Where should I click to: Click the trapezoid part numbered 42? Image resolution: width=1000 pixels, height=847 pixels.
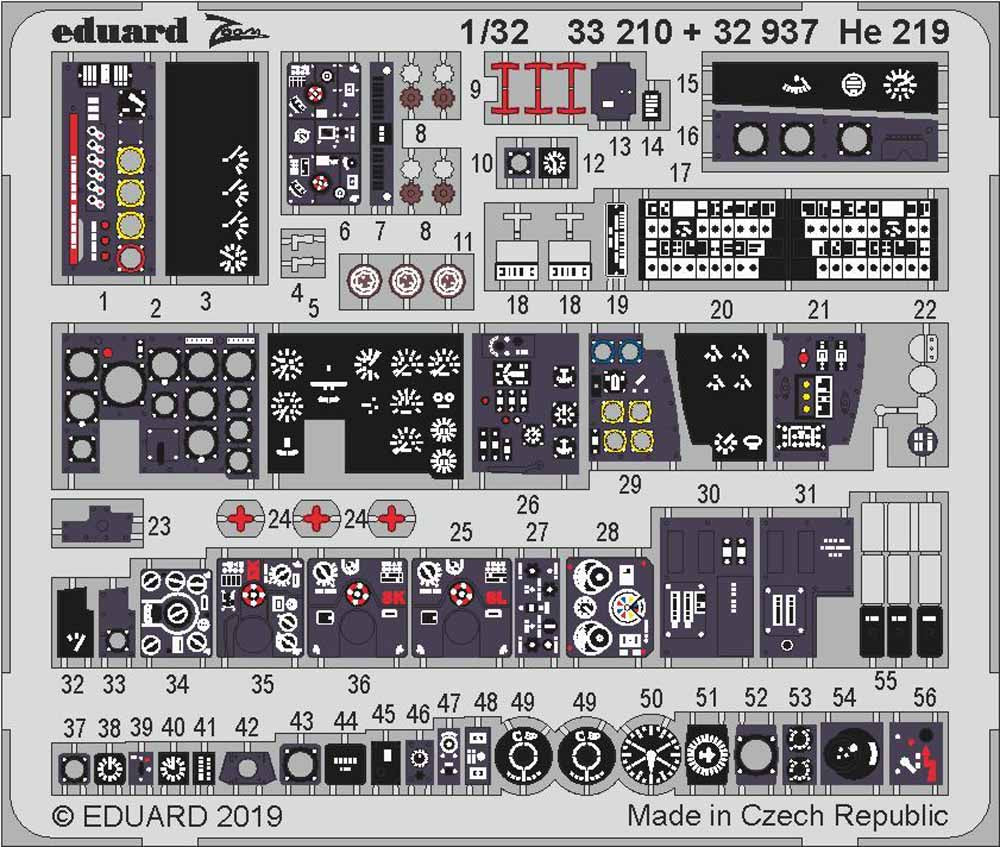point(244,768)
